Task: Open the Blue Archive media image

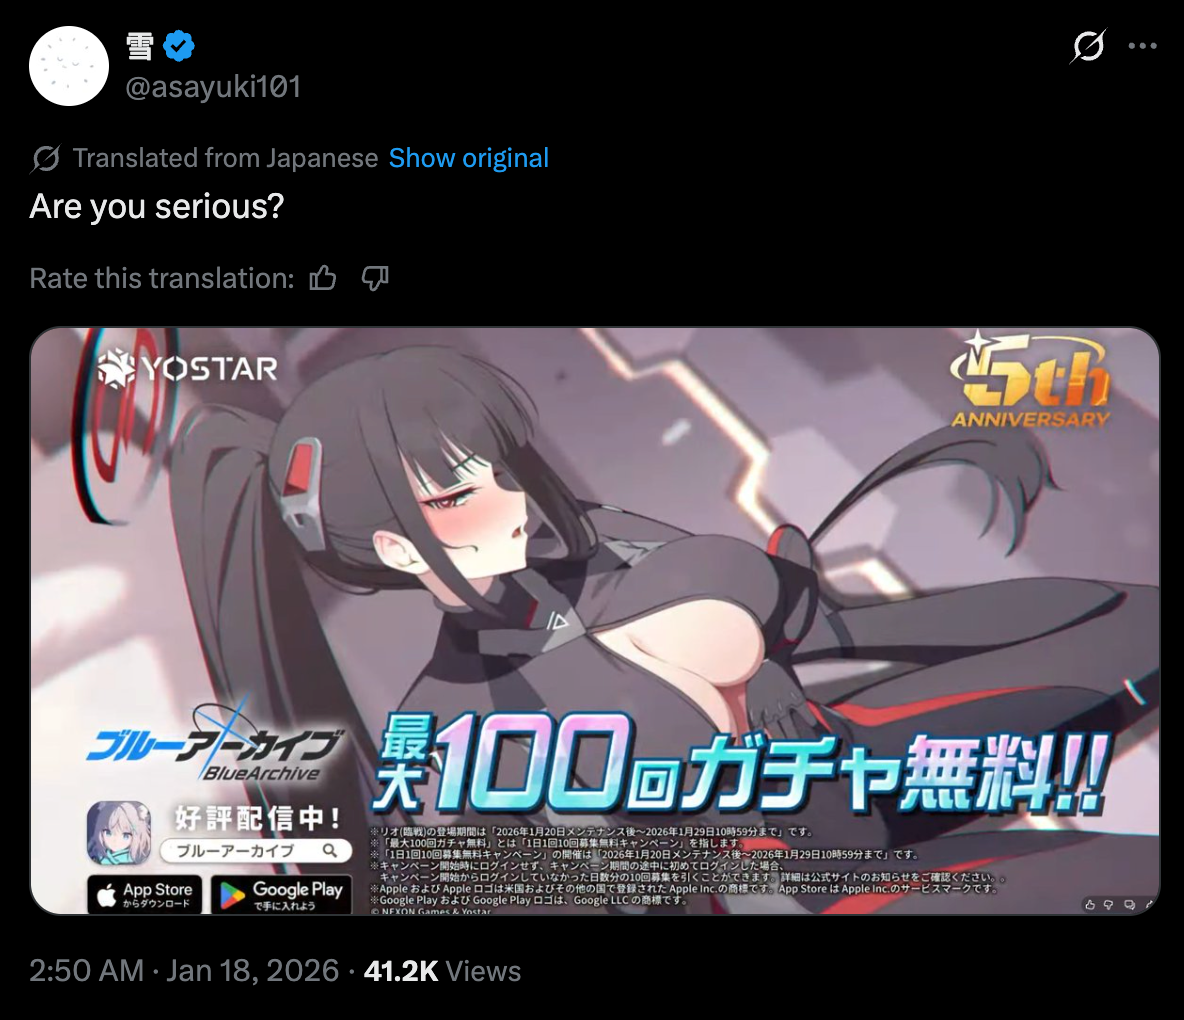Action: coord(594,621)
